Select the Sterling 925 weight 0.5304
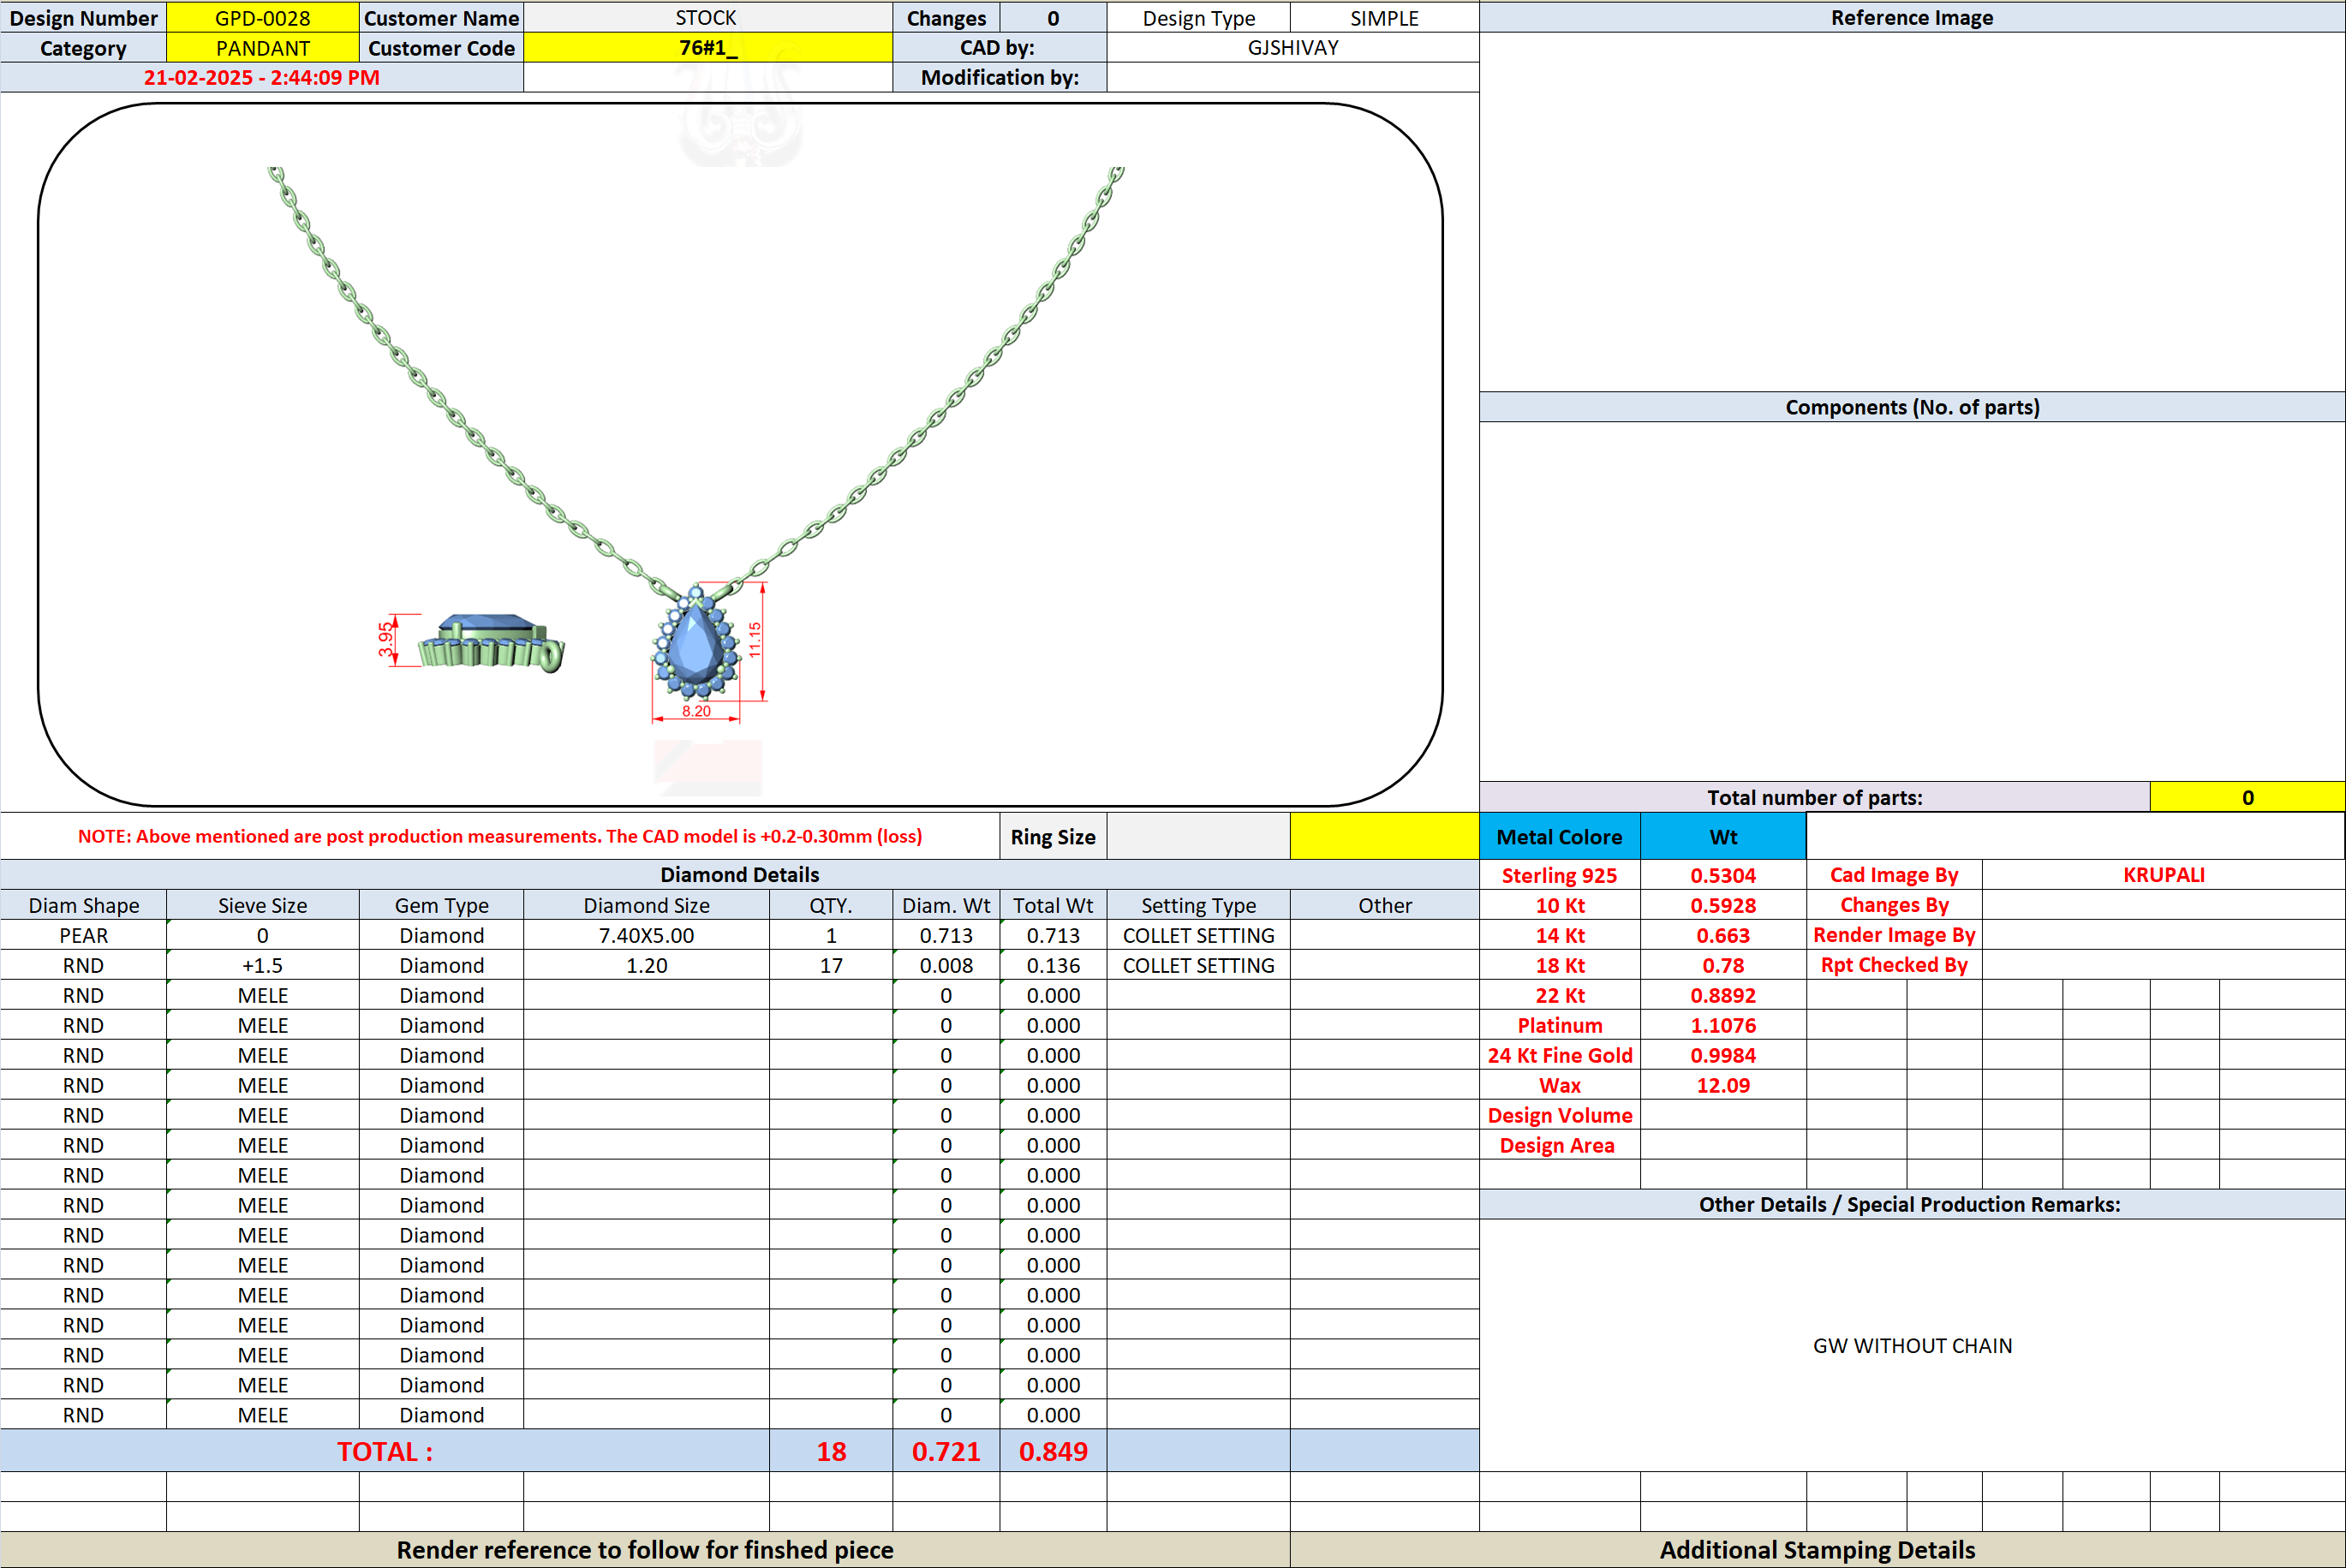Image resolution: width=2346 pixels, height=1568 pixels. [x=1723, y=875]
